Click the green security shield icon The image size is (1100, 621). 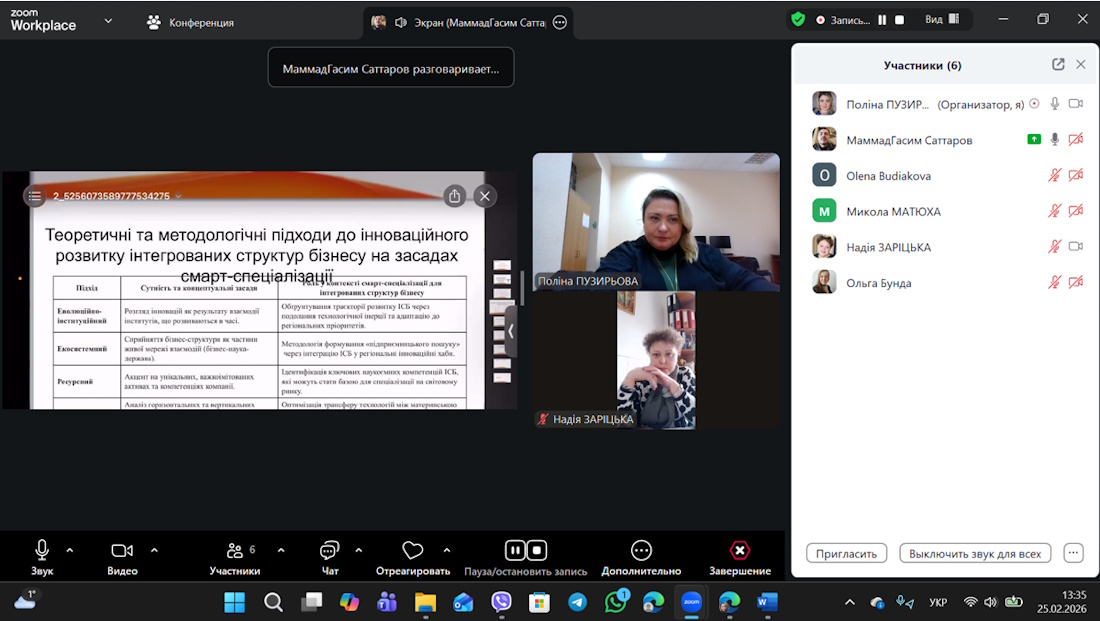coord(797,19)
